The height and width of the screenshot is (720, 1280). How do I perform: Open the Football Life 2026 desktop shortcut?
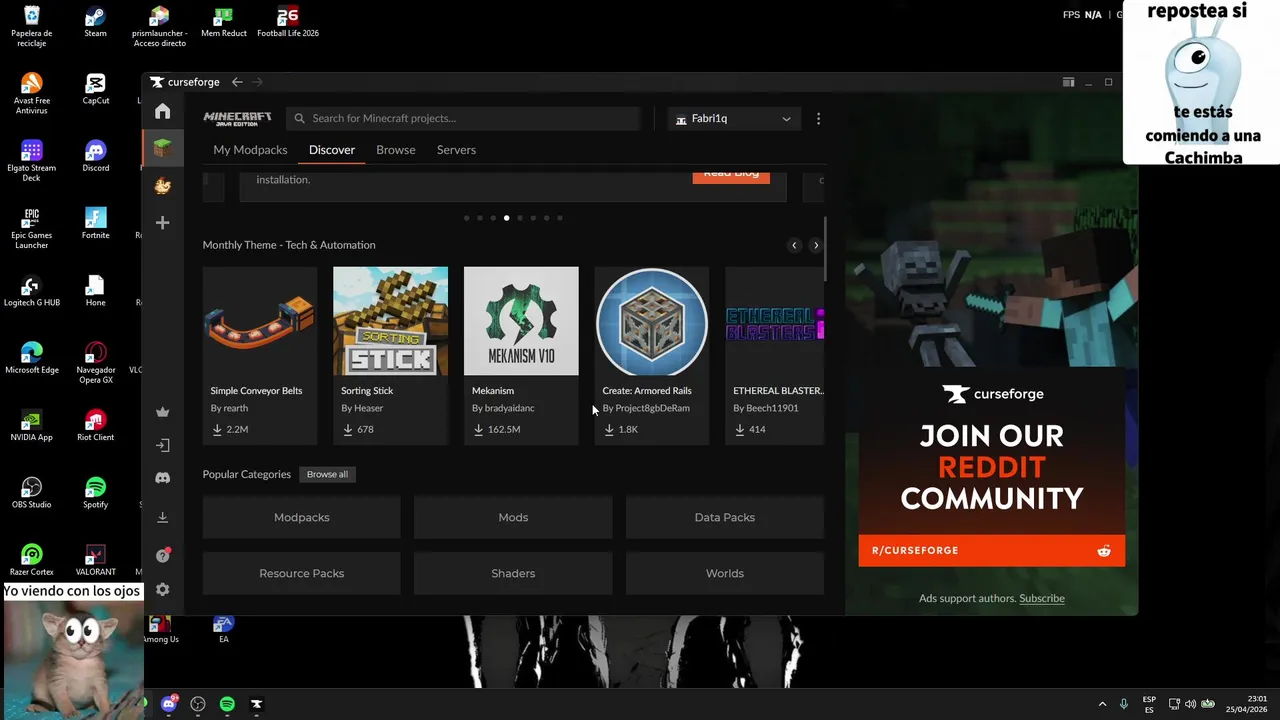288,22
